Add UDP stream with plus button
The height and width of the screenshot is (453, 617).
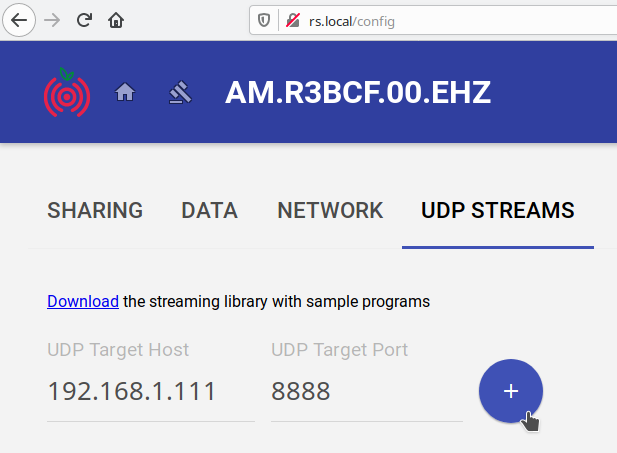tap(511, 391)
